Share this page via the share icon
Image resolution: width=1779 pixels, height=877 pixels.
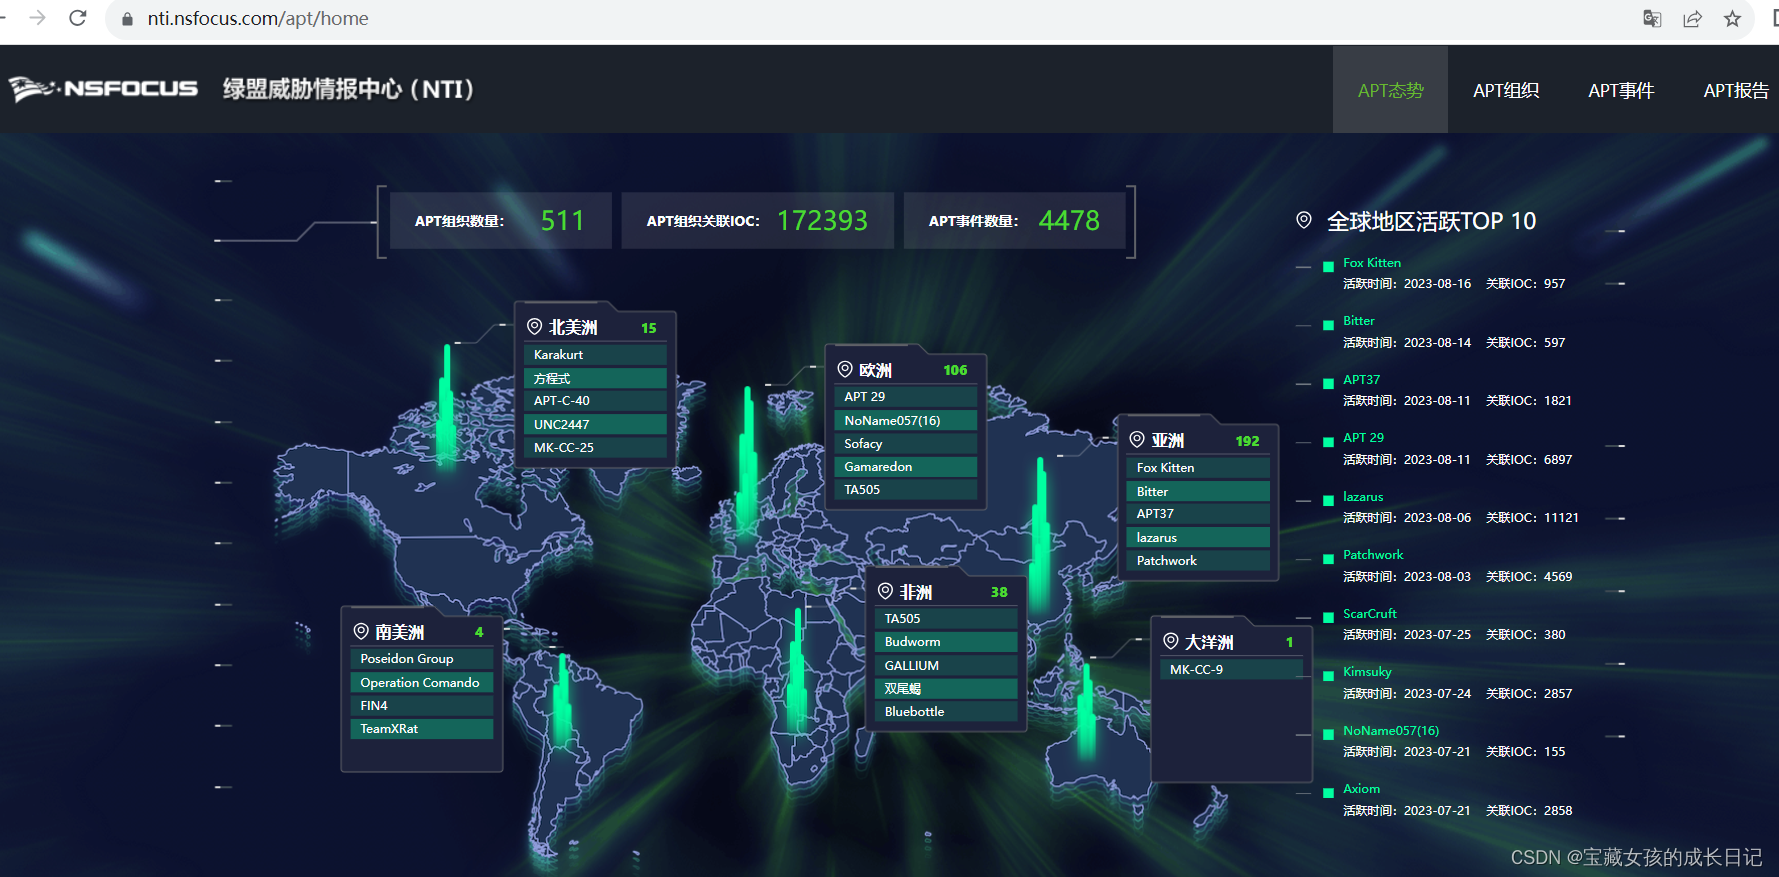coord(1692,19)
